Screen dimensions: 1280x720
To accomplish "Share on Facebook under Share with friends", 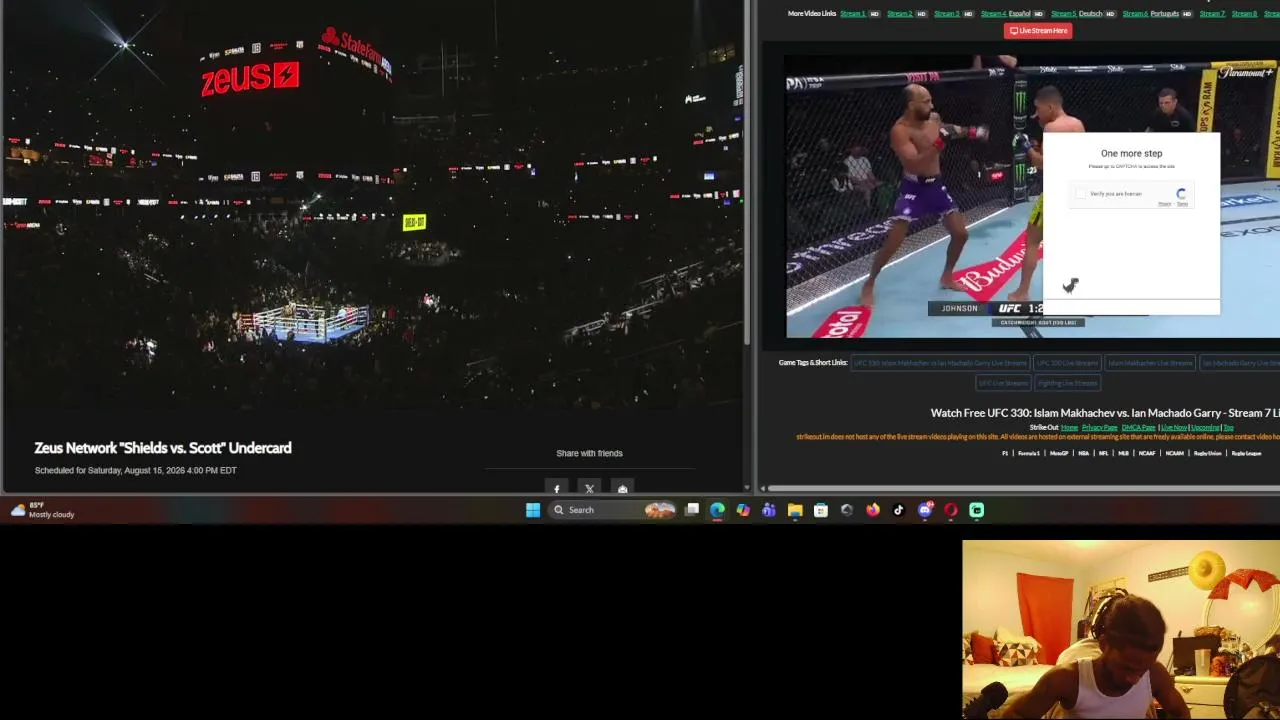I will 557,488.
